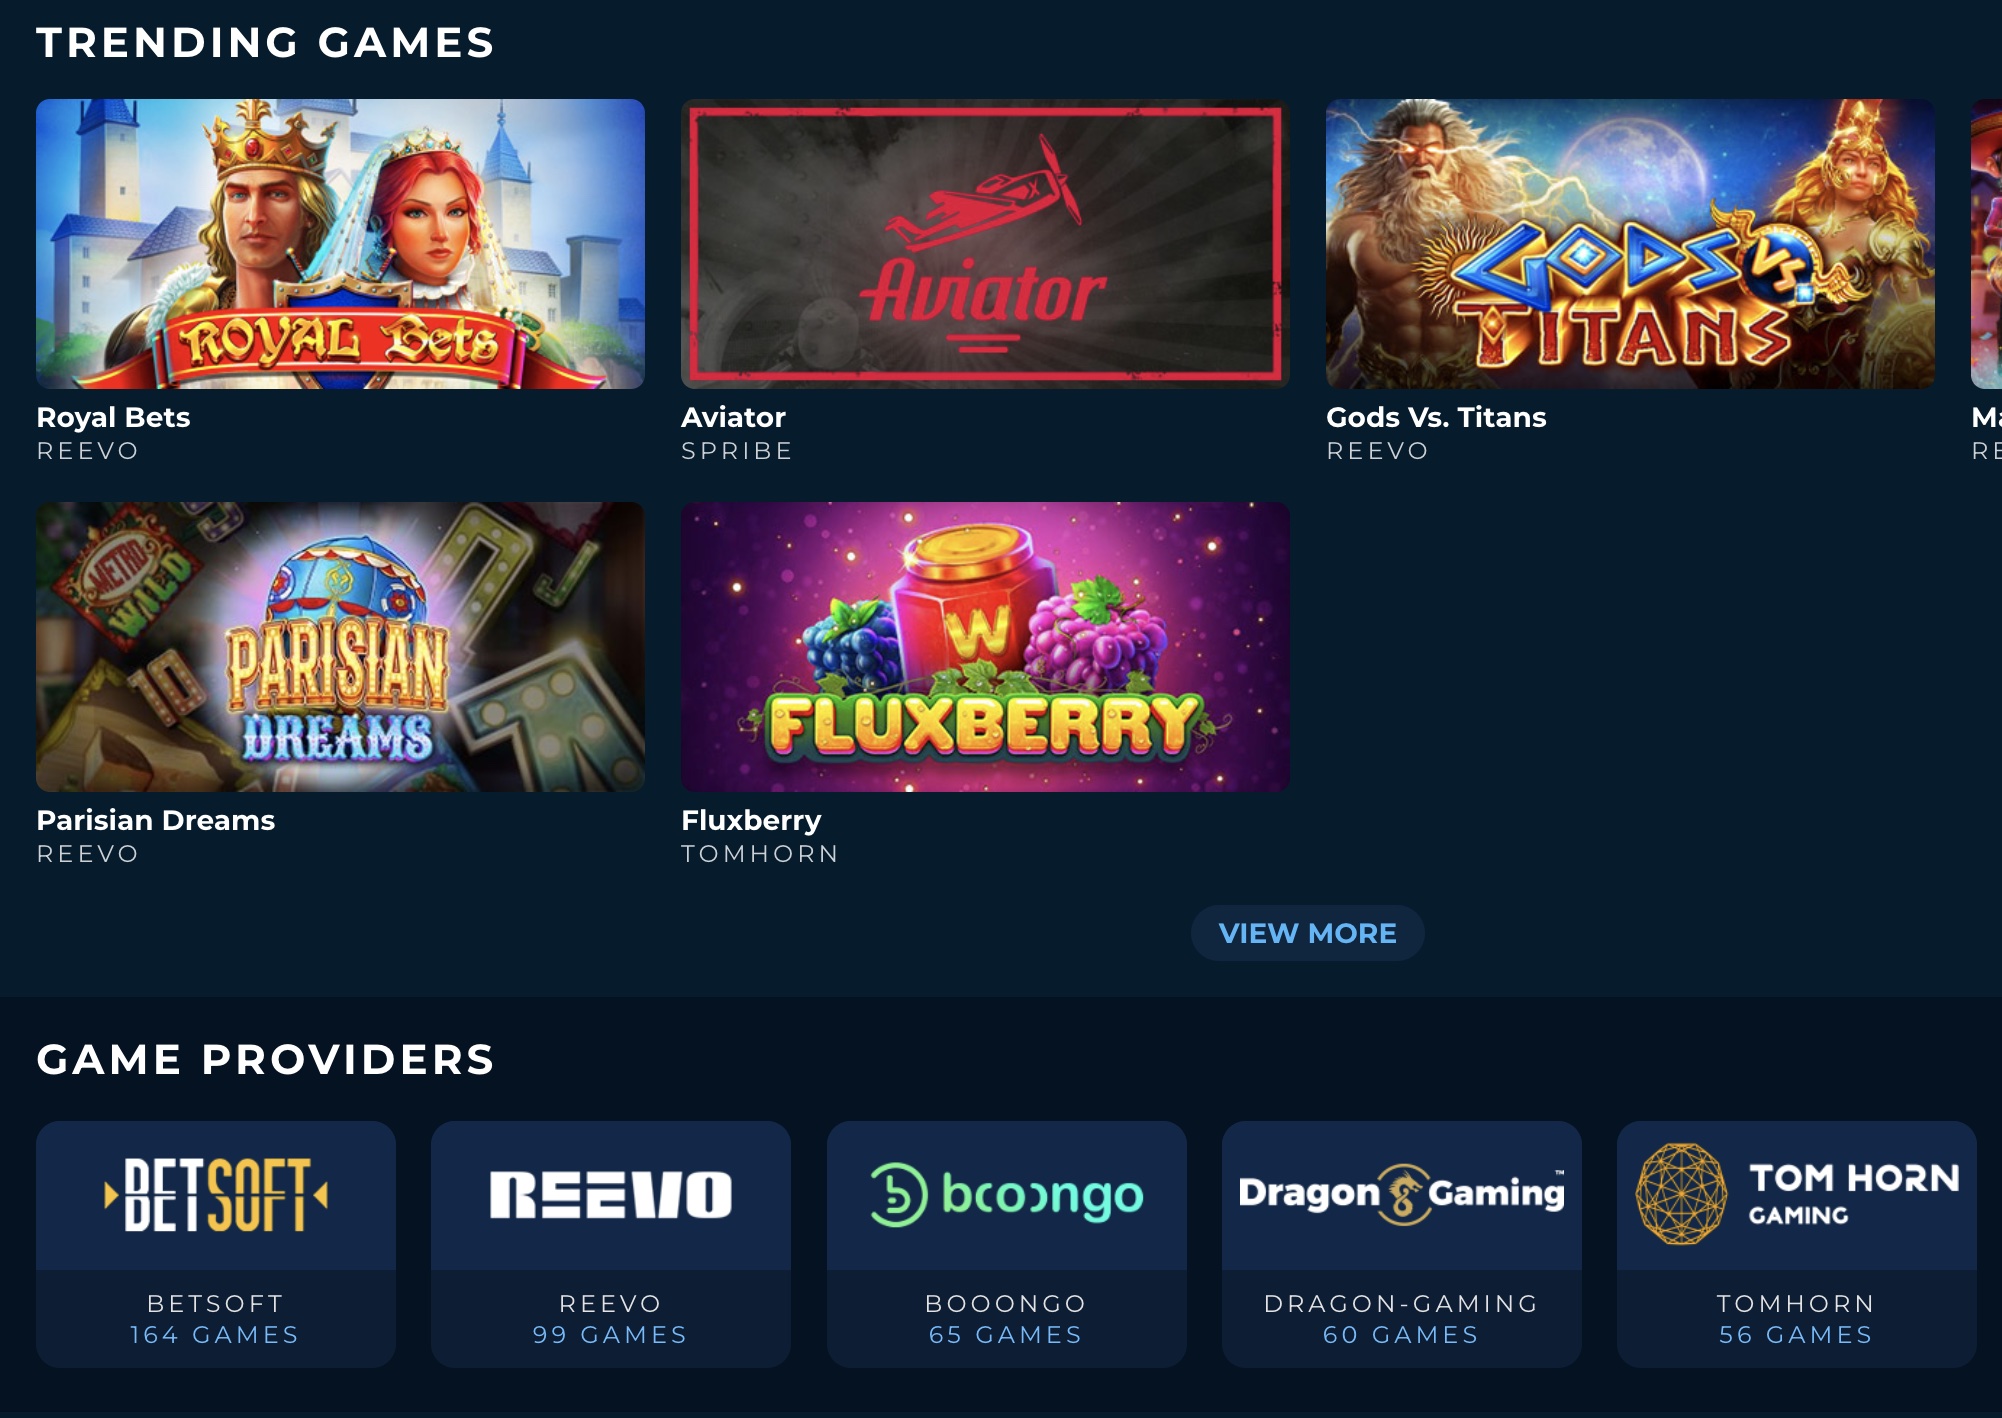The height and width of the screenshot is (1418, 2002).
Task: Click the Tom Horn Gaming logo
Action: [1796, 1195]
